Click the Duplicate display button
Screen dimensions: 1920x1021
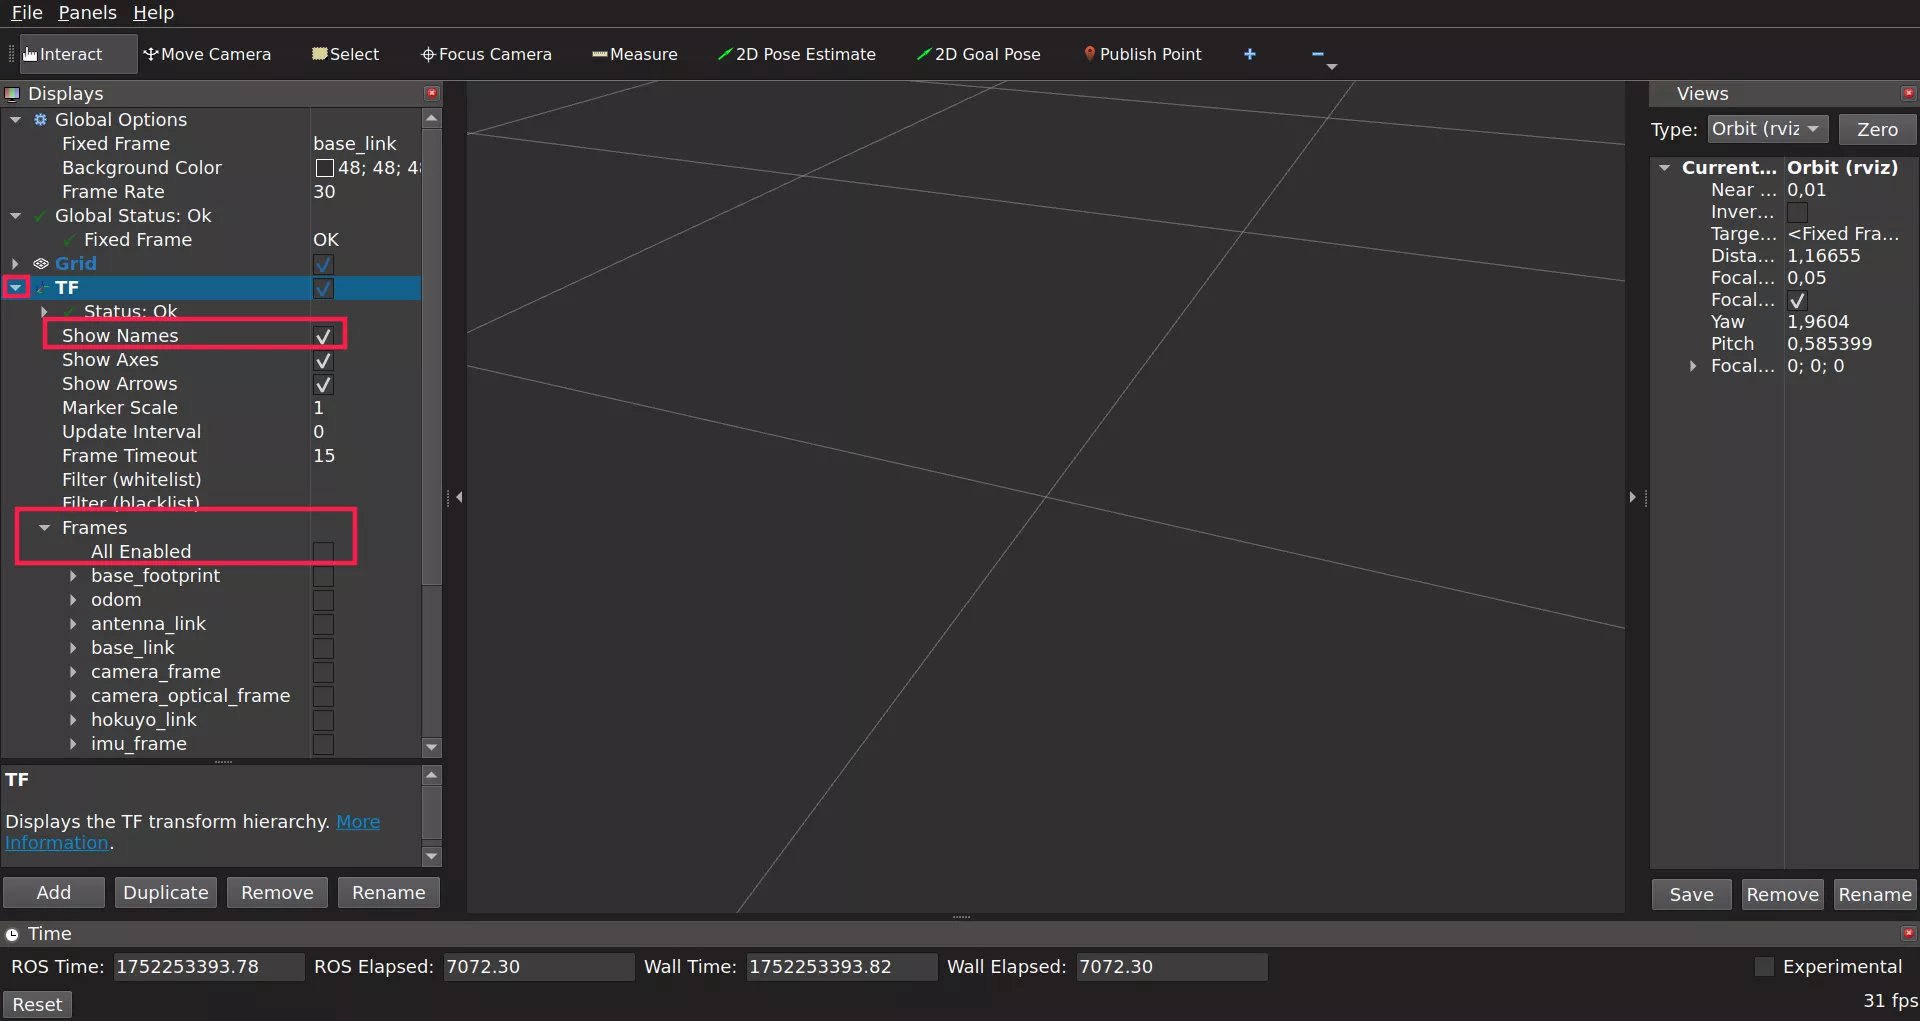coord(166,892)
